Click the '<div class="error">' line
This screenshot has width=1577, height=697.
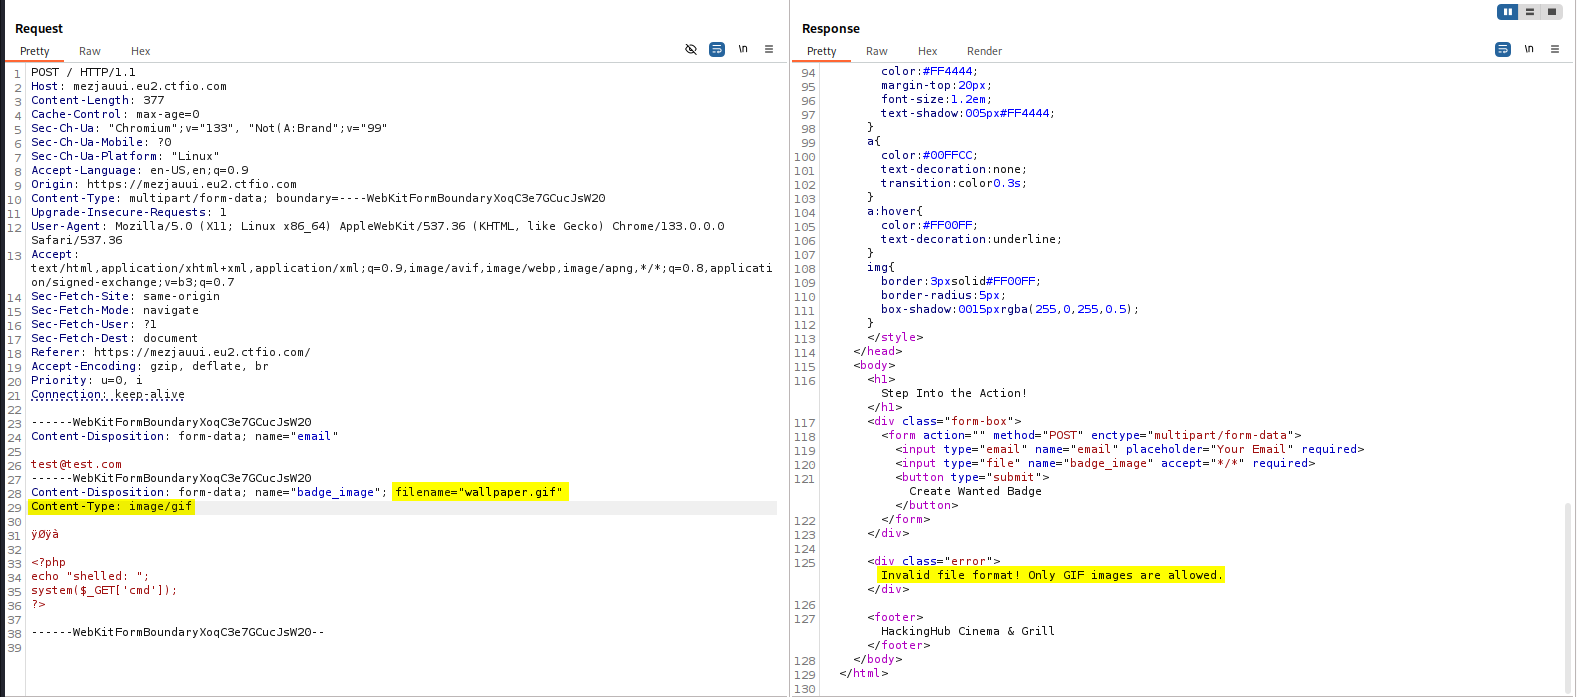pos(934,561)
